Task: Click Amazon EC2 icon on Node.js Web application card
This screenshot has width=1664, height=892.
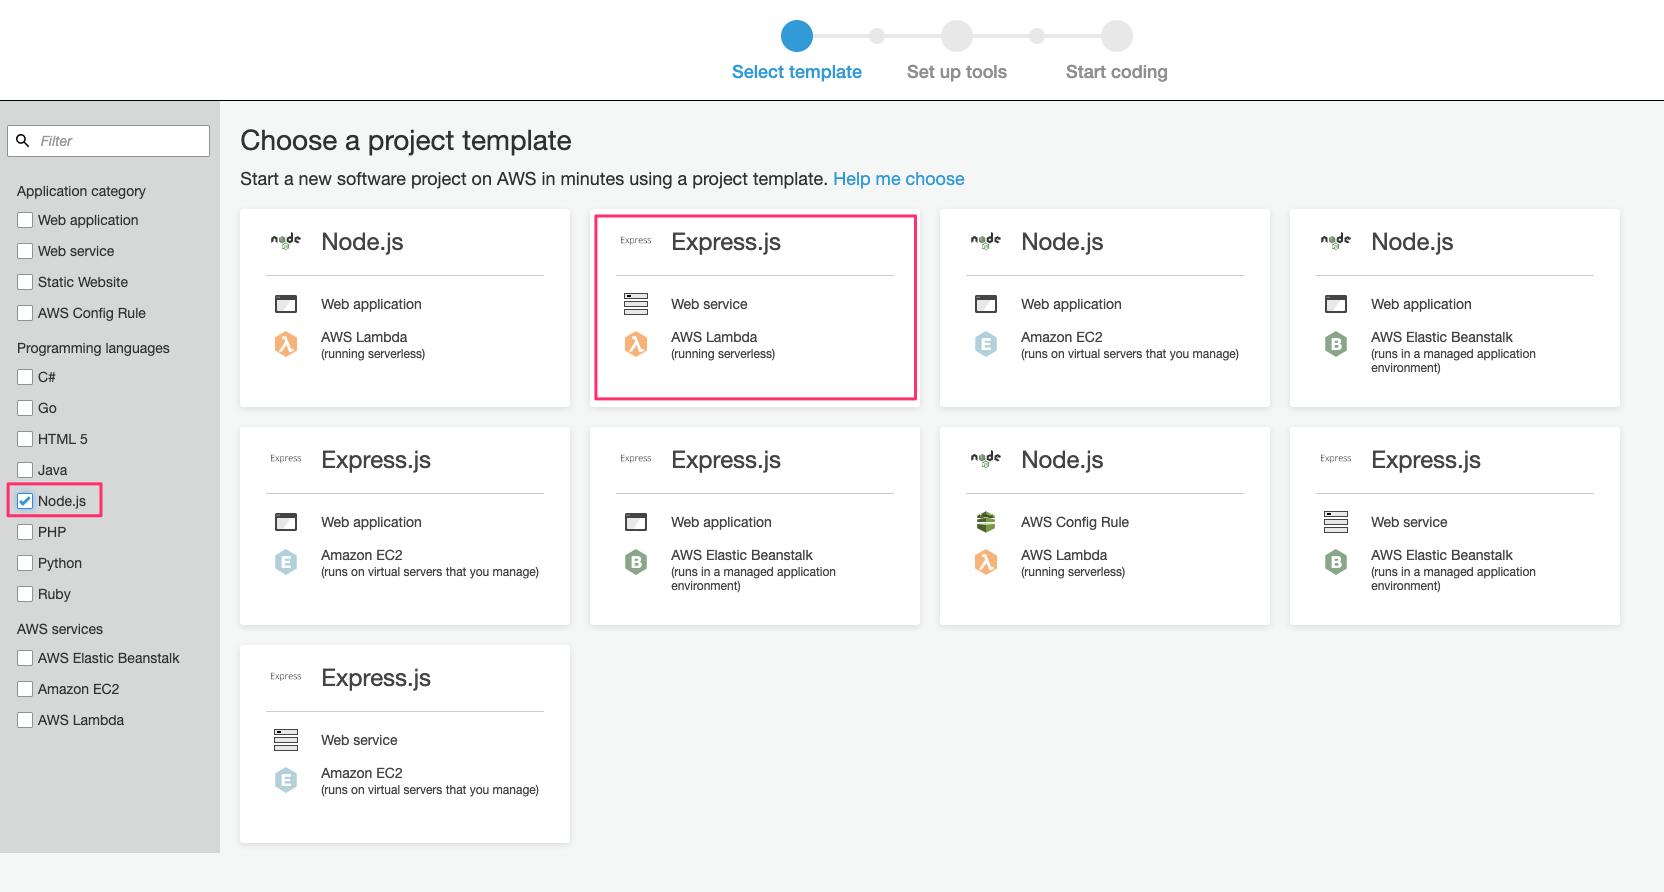Action: [x=986, y=345]
